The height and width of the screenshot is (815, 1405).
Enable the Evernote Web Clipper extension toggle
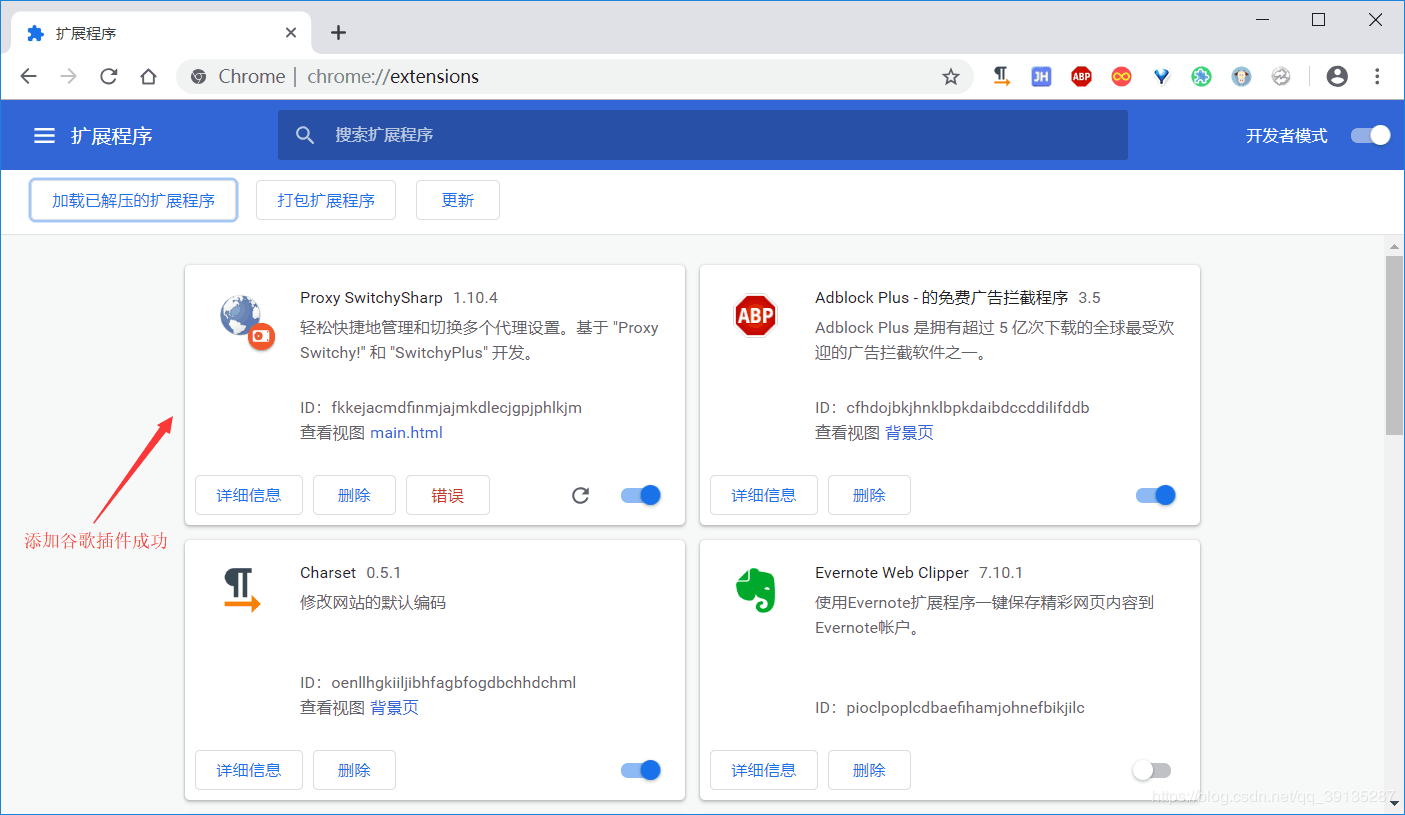(1151, 770)
